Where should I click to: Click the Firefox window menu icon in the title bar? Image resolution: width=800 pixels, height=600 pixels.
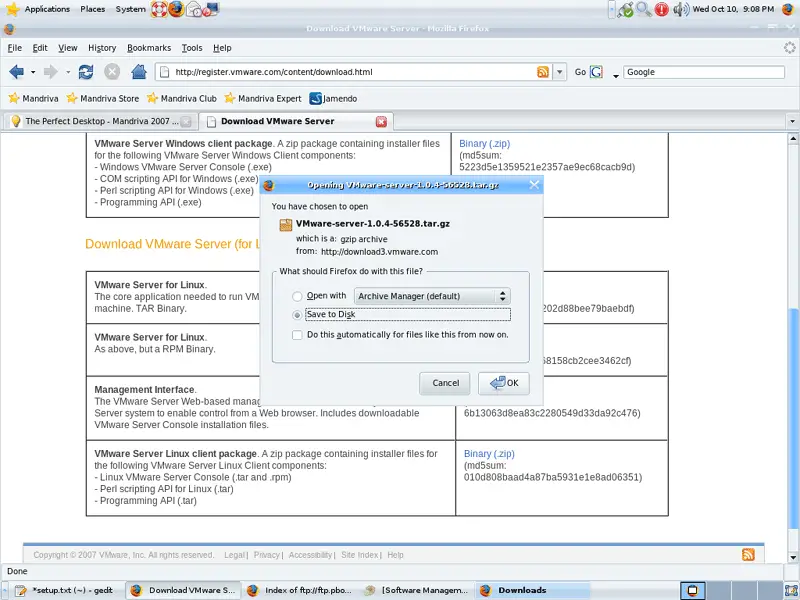coord(9,29)
